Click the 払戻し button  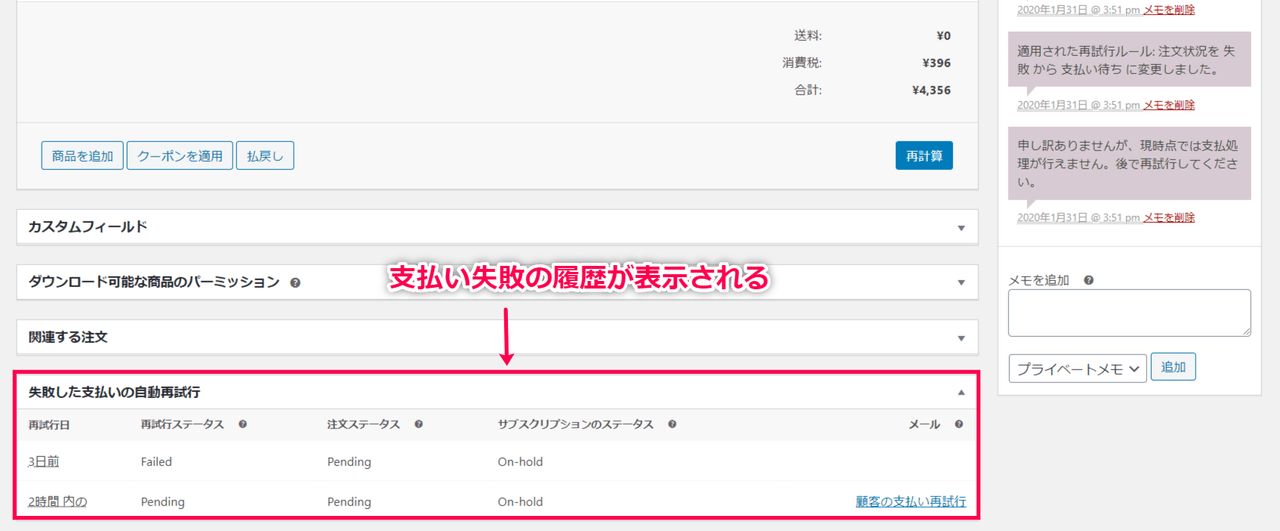265,156
